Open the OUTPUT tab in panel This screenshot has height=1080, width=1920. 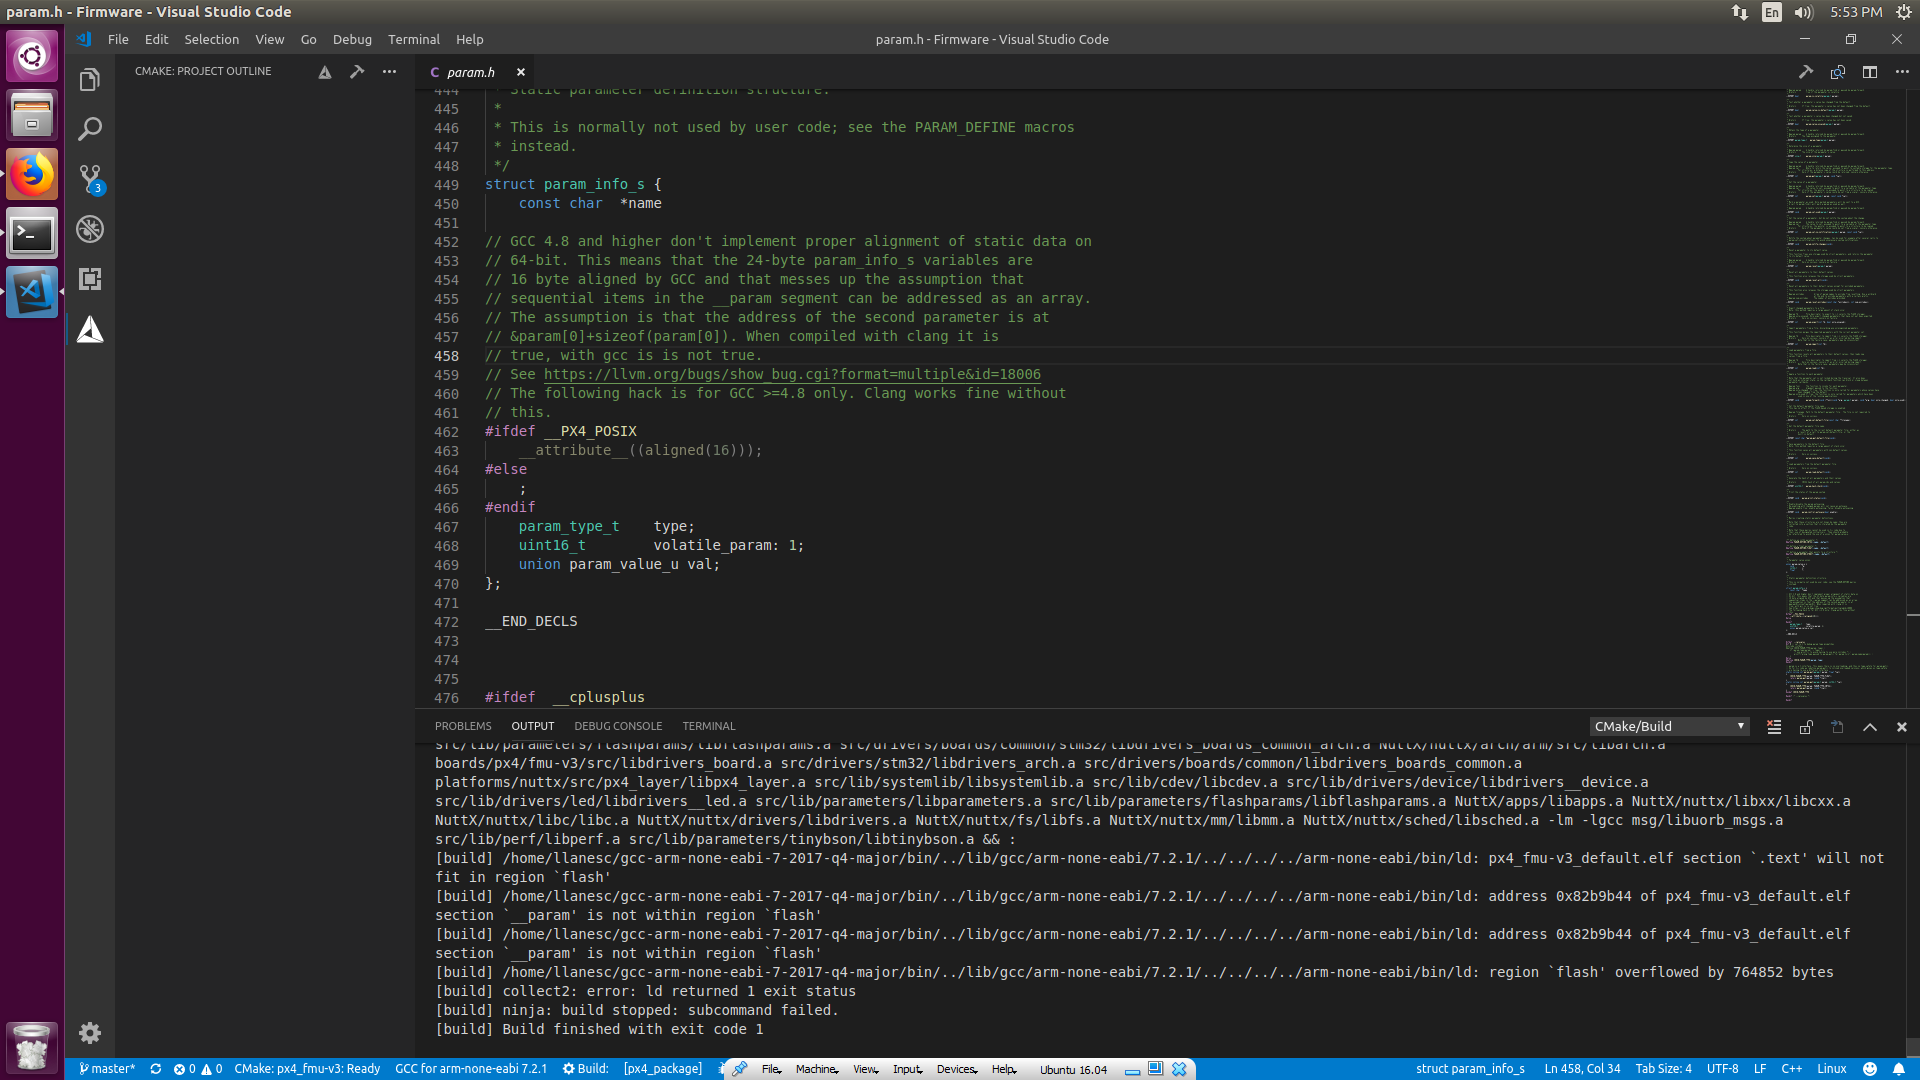[x=531, y=725]
